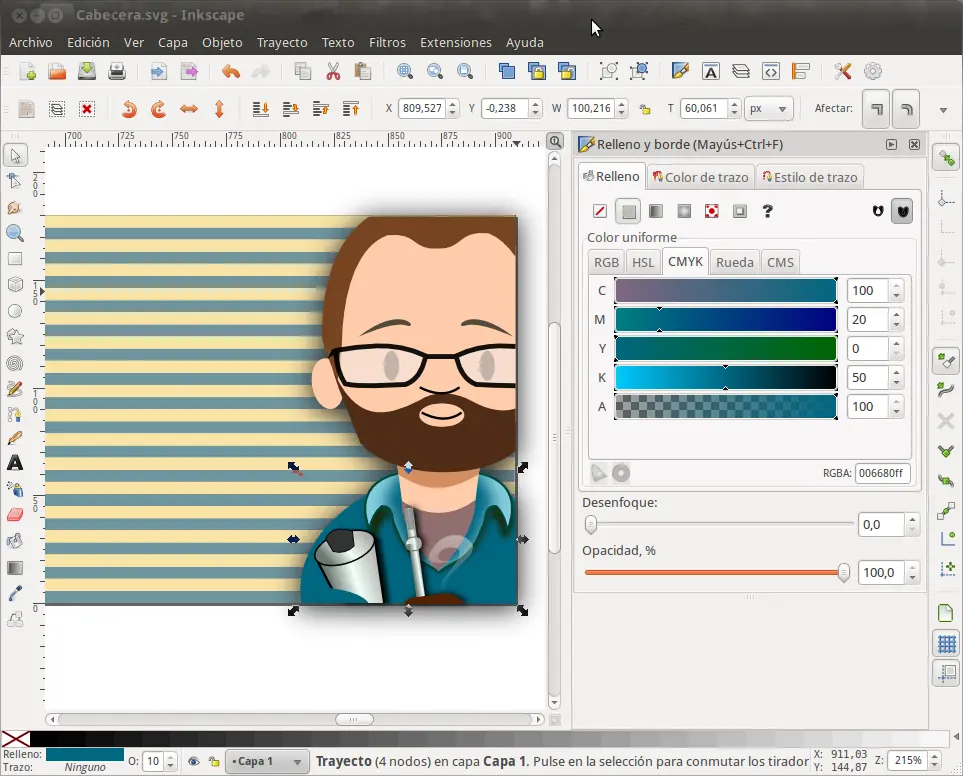Expand the tool controls overflow arrow
Screen dimensions: 963x776
[942, 110]
